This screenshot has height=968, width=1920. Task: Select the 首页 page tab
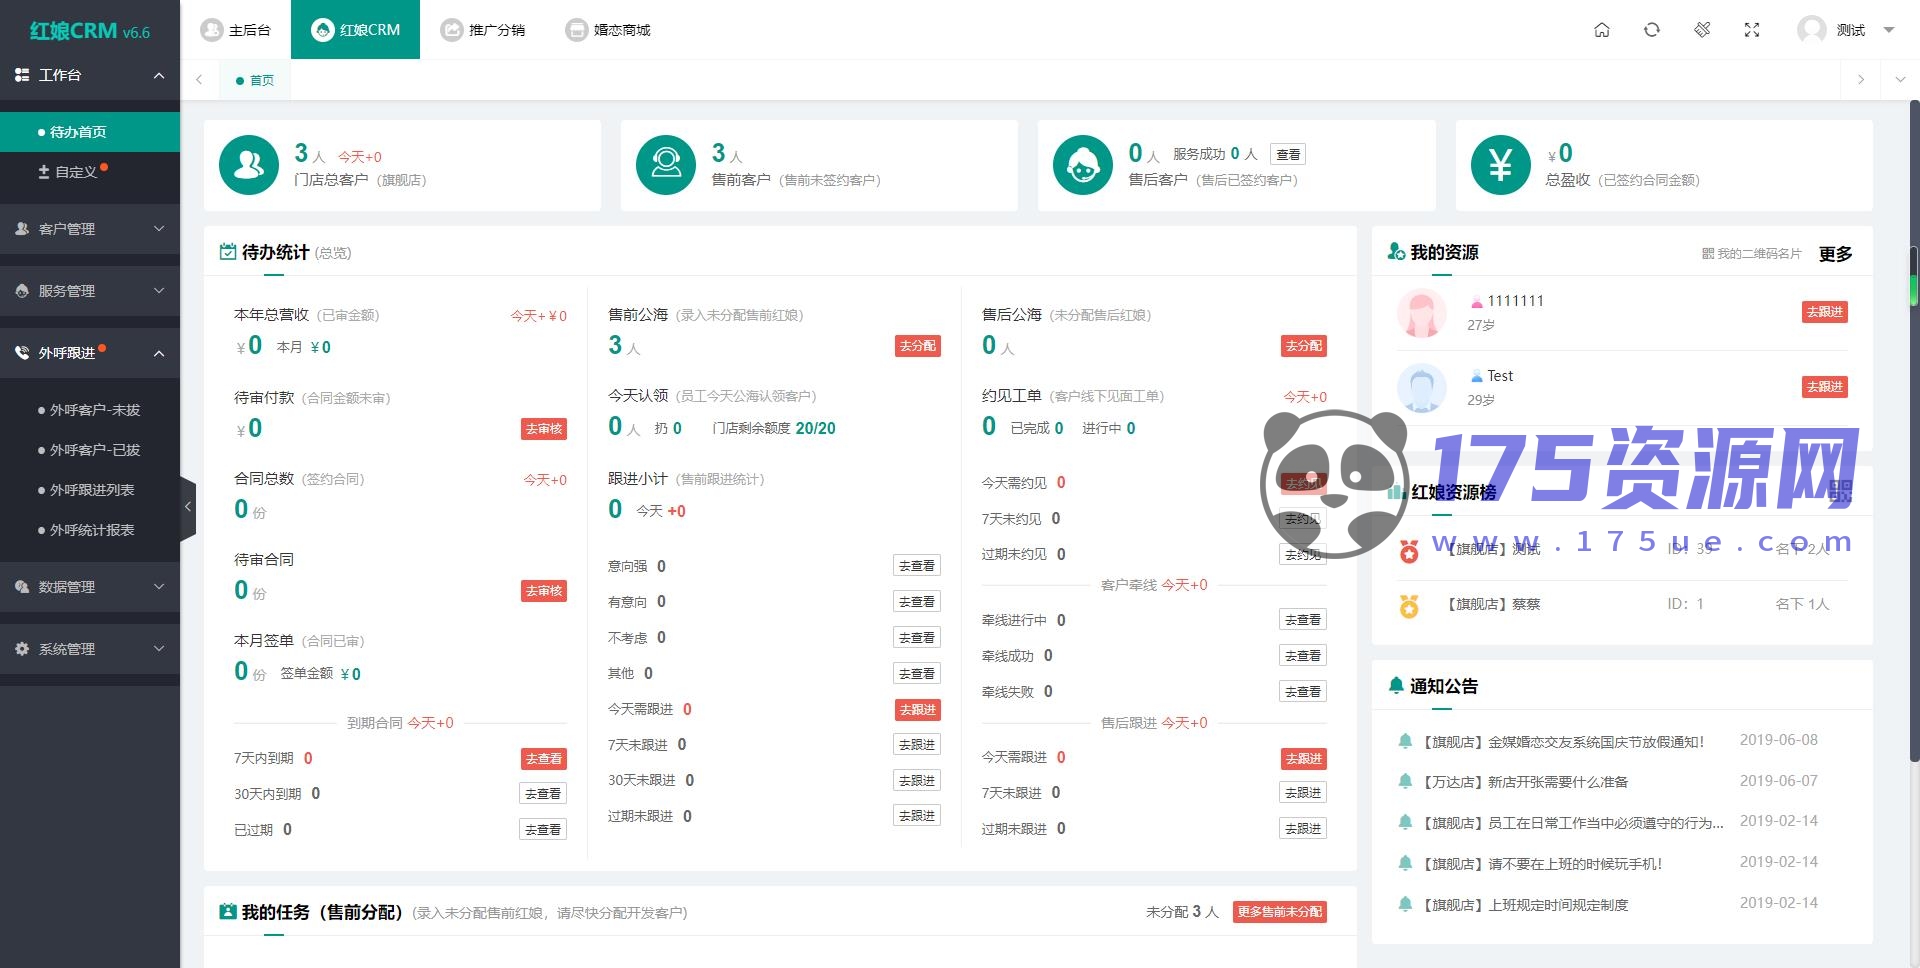255,80
